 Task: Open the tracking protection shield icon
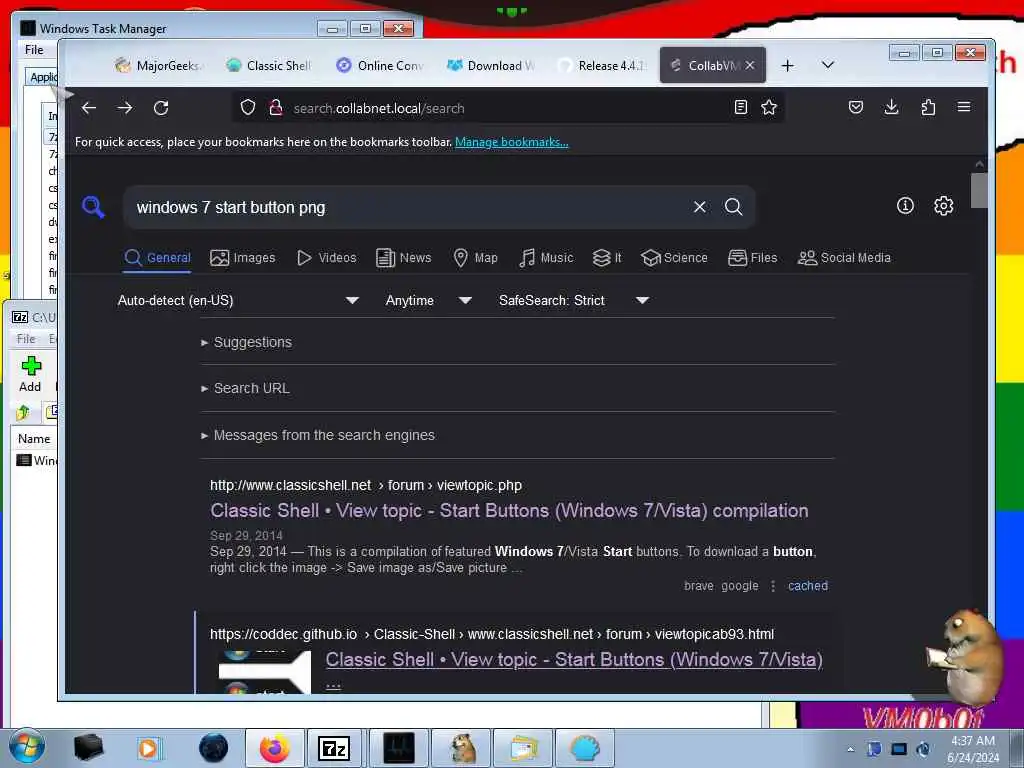[x=248, y=107]
